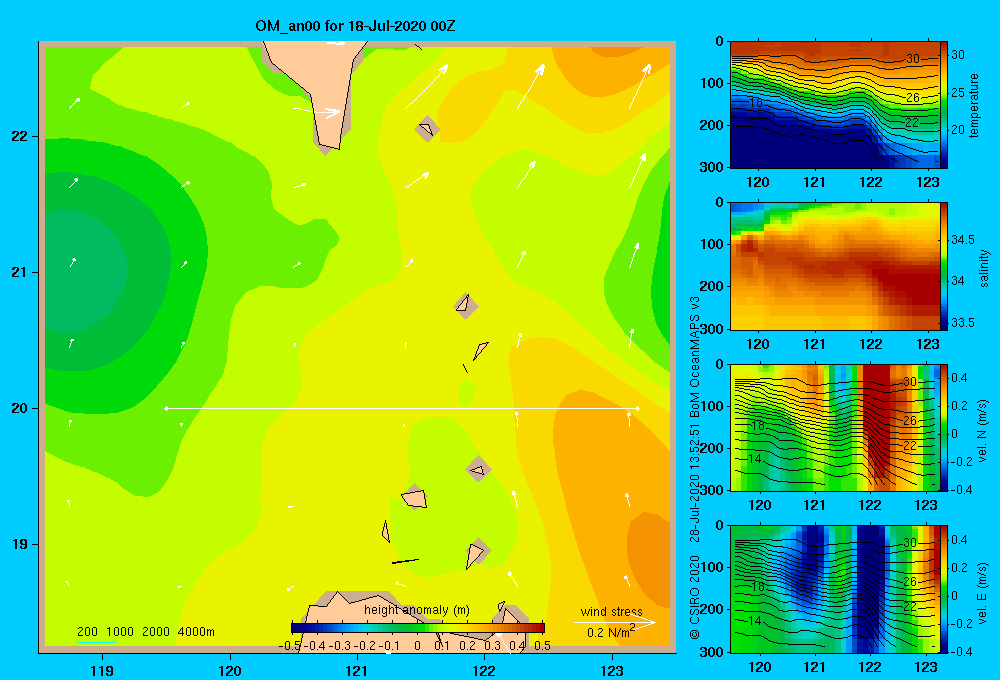
Task: Click longitude label 122 below the main map
Action: (484, 671)
